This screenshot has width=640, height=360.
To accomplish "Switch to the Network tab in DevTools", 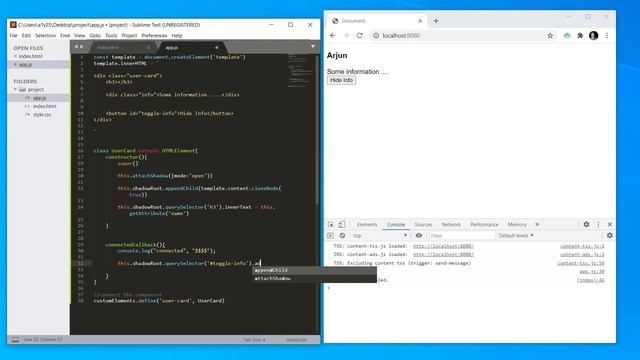I will 451,224.
